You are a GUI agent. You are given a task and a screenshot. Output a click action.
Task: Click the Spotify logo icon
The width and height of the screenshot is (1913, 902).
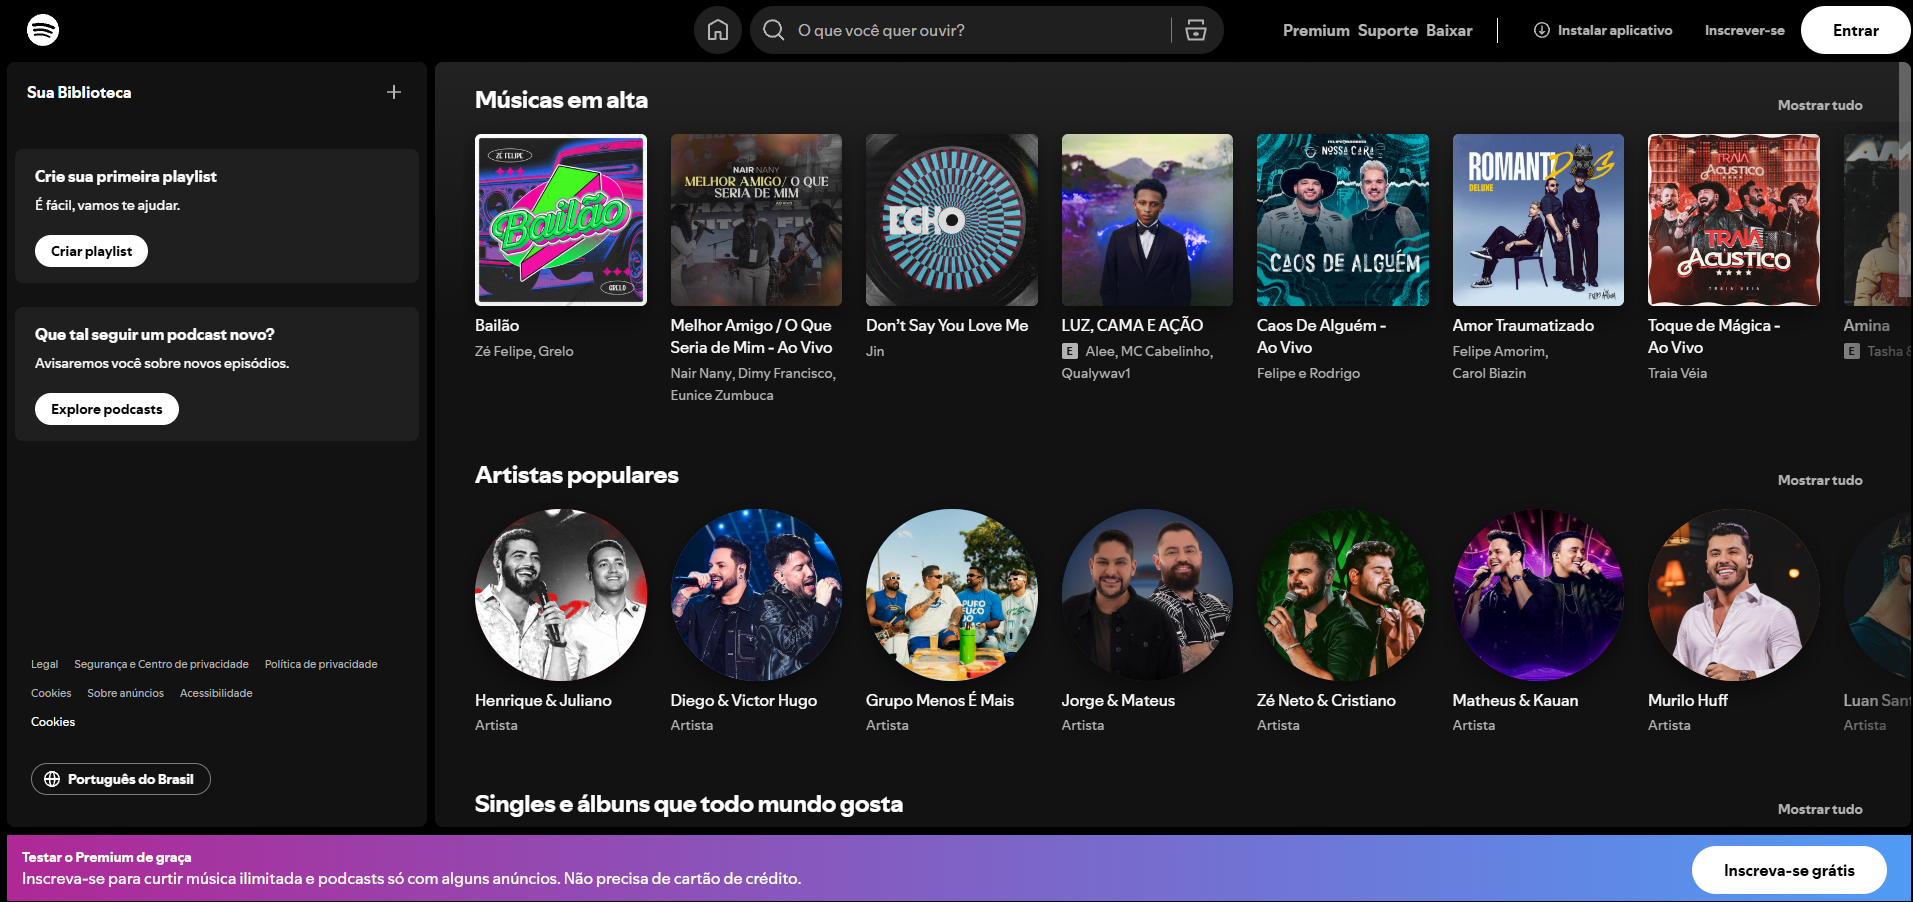point(42,30)
